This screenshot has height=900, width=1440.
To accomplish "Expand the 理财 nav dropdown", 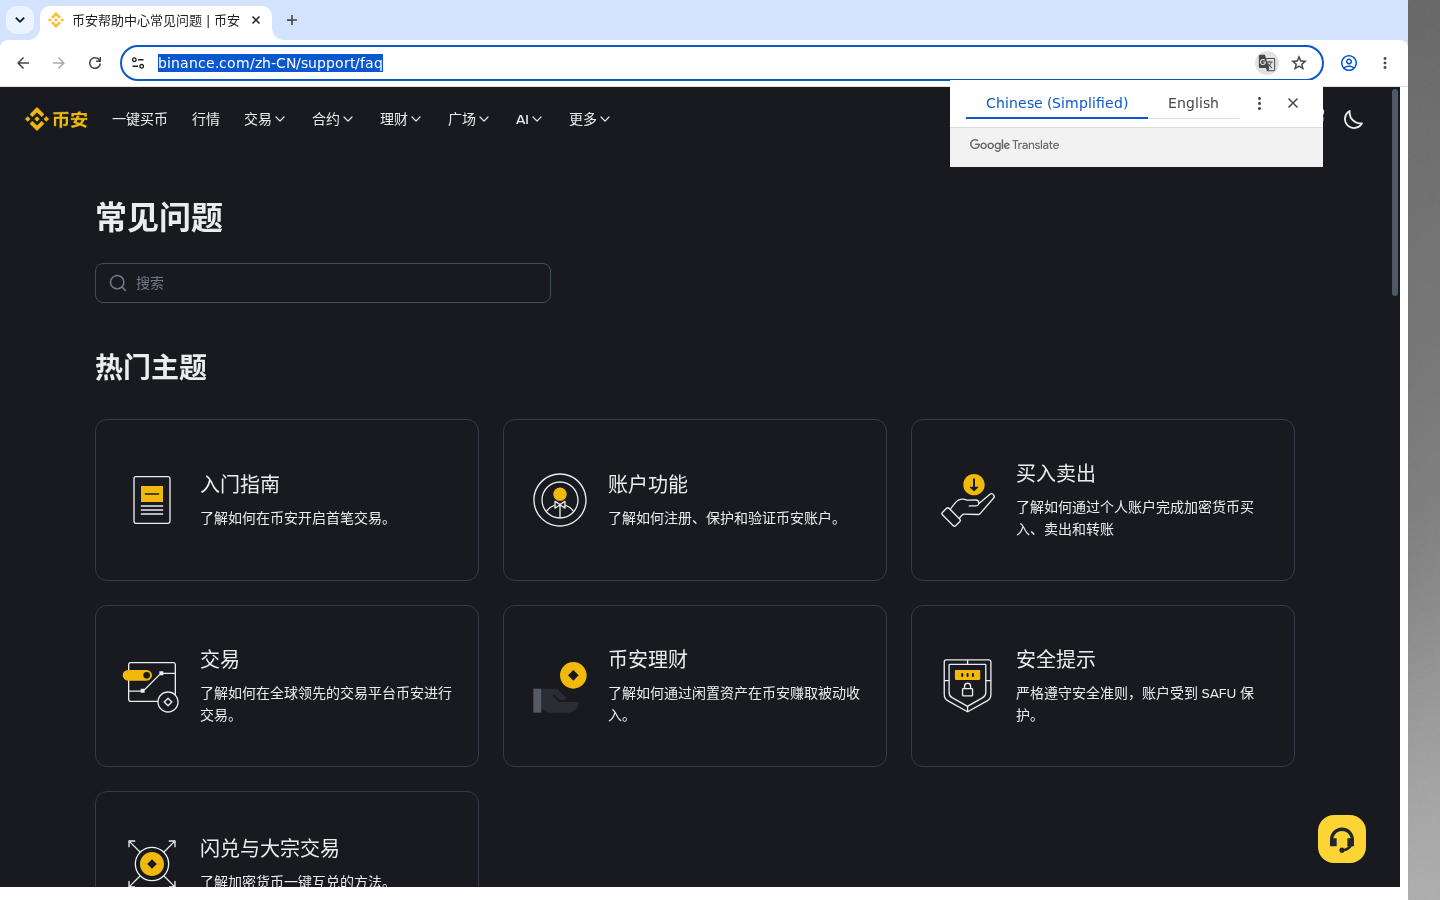I will (x=401, y=119).
